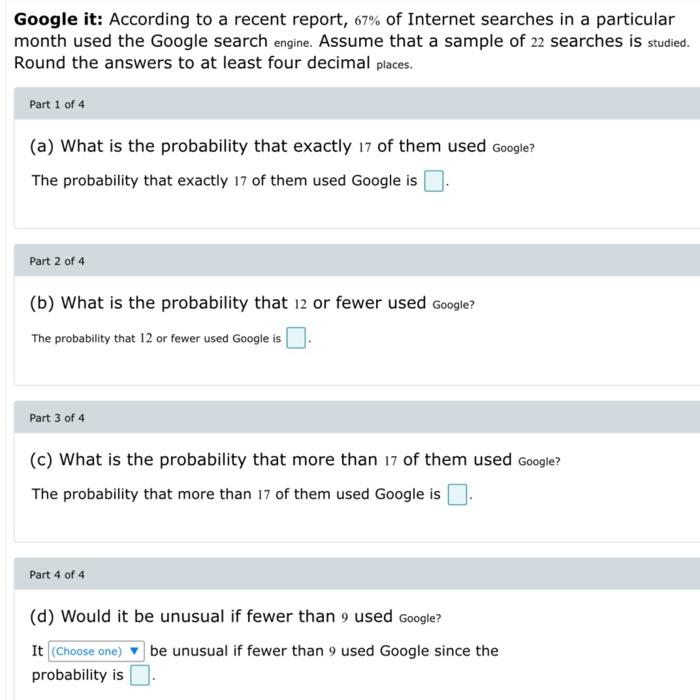Viewport: 700px width, 700px height.
Task: Select the "Part 1 of 4" header
Action: (357, 104)
